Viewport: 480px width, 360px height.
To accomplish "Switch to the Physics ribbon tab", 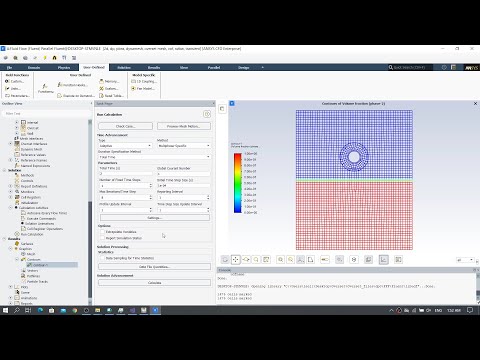I will pyautogui.click(x=64, y=67).
